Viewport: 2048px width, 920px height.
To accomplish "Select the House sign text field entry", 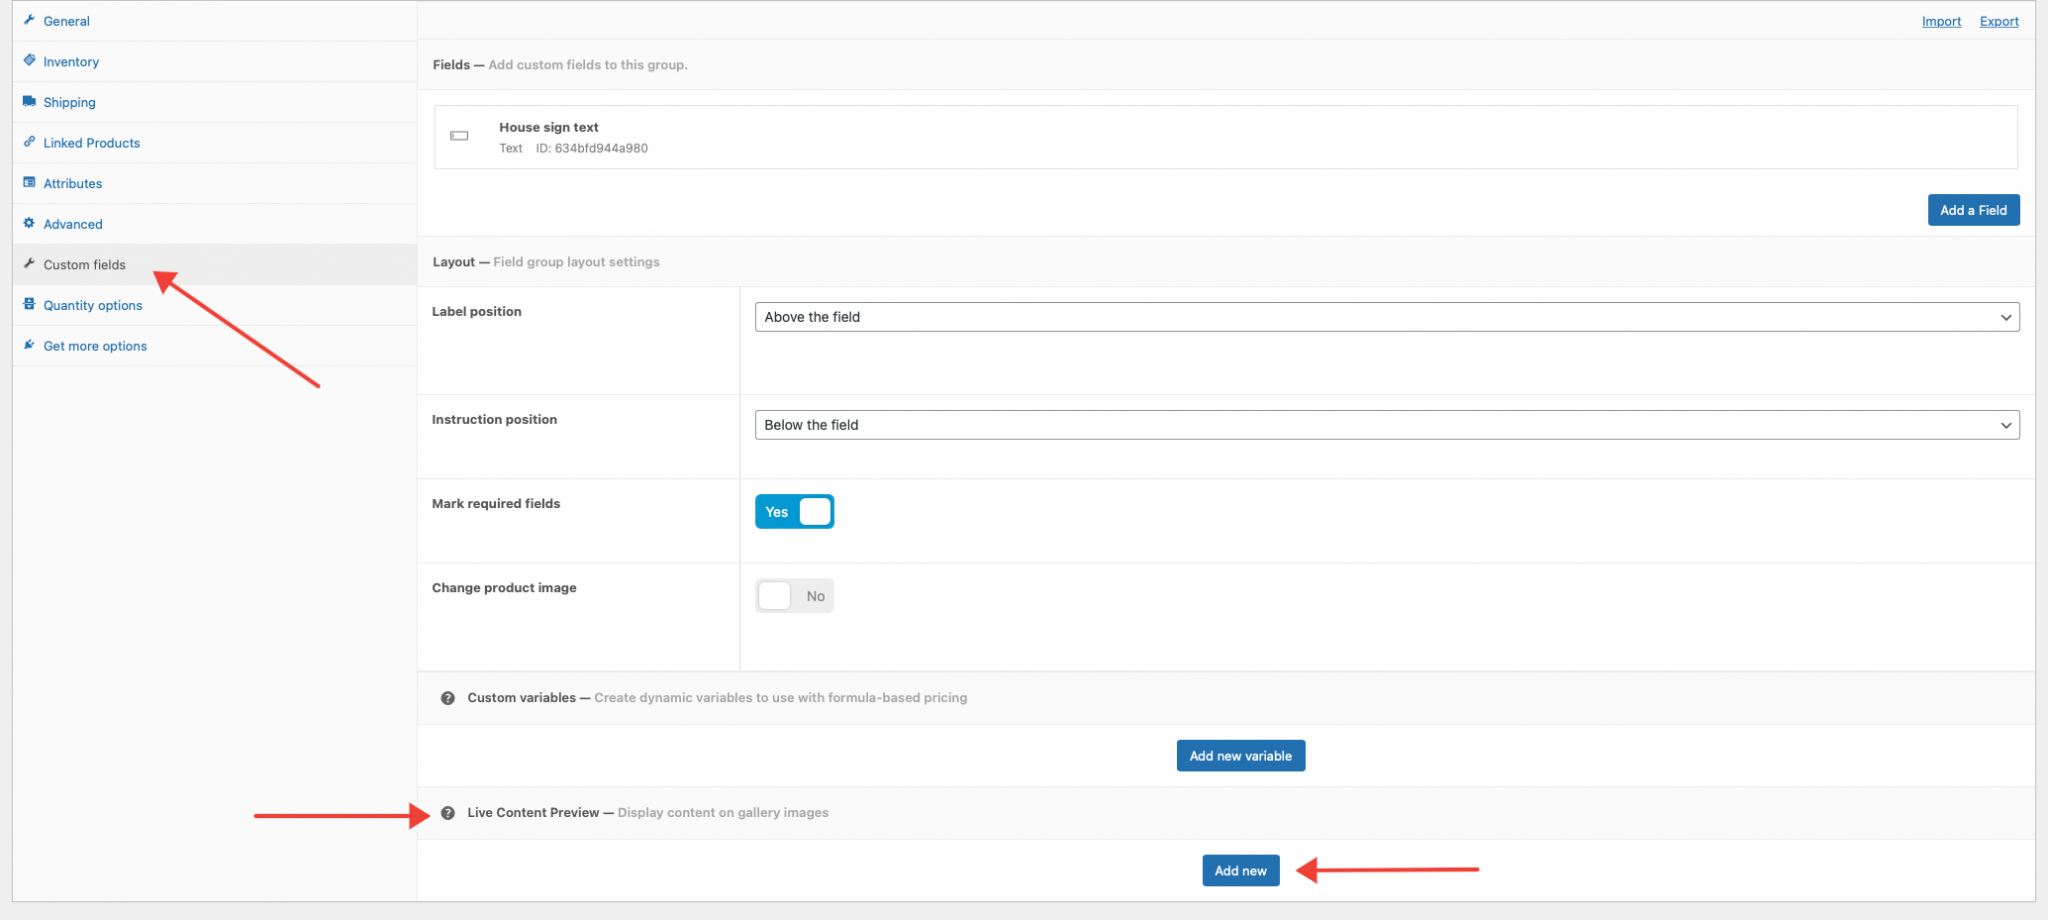I will point(1226,136).
